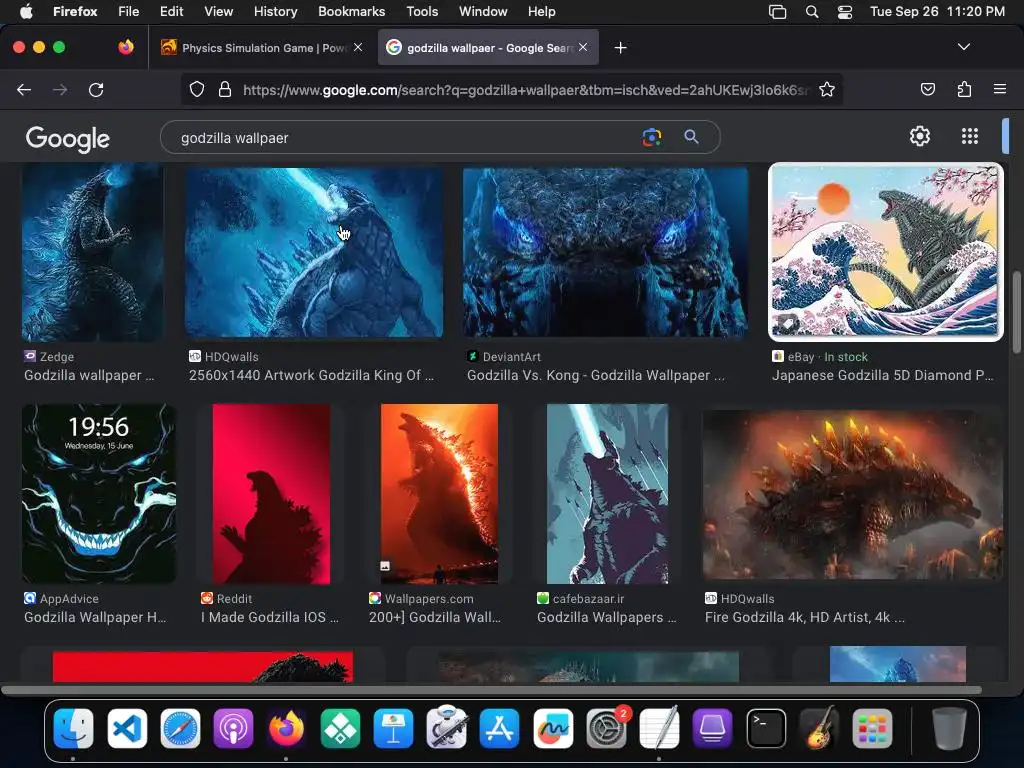Expand the list all tabs chevron
1024x768 pixels.
click(964, 47)
